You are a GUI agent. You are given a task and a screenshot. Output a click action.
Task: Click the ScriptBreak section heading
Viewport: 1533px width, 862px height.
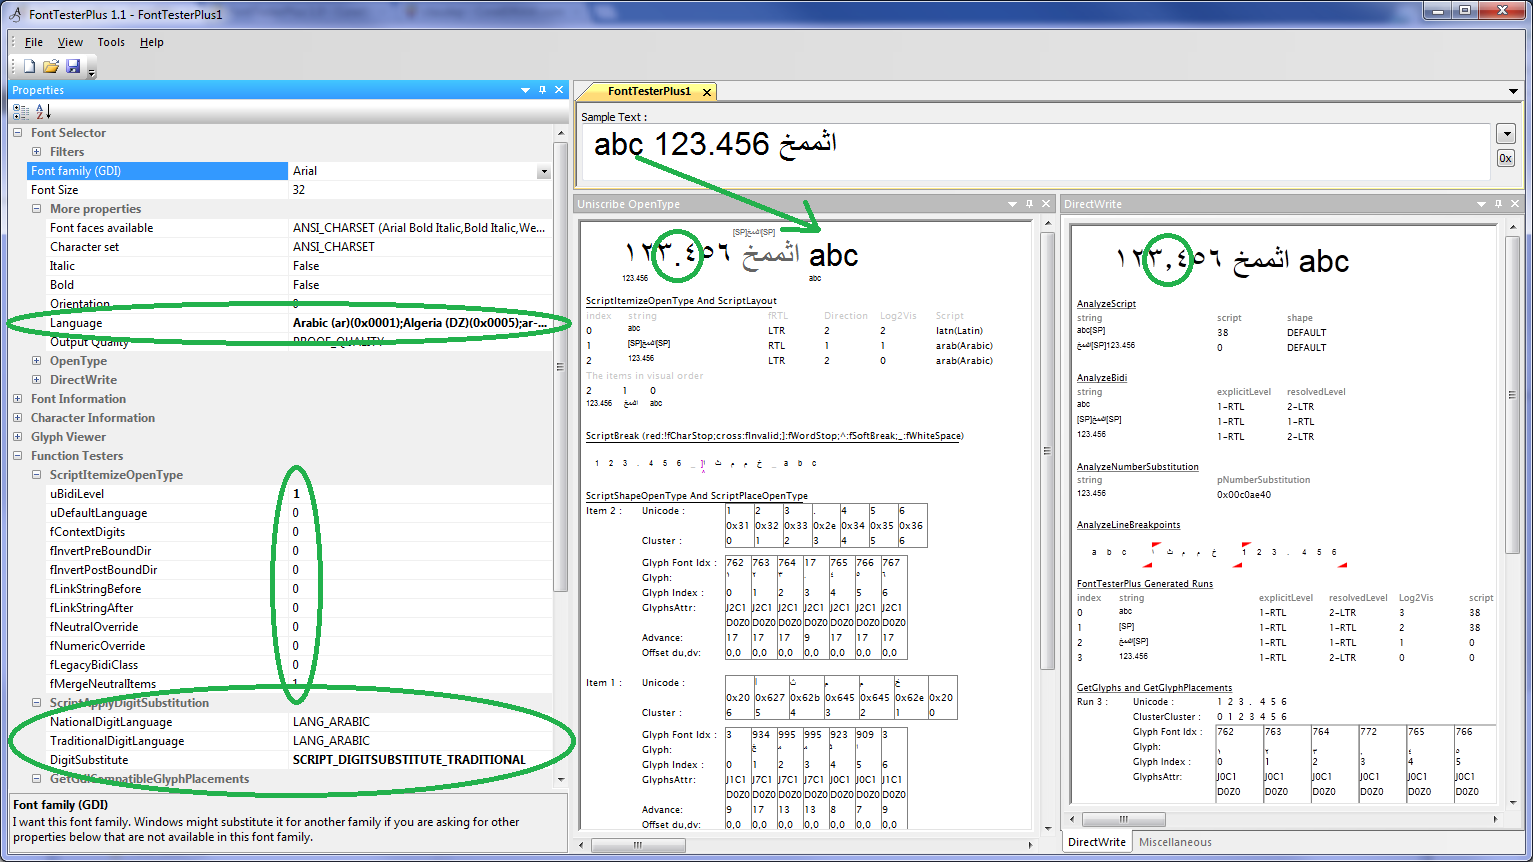pos(774,436)
